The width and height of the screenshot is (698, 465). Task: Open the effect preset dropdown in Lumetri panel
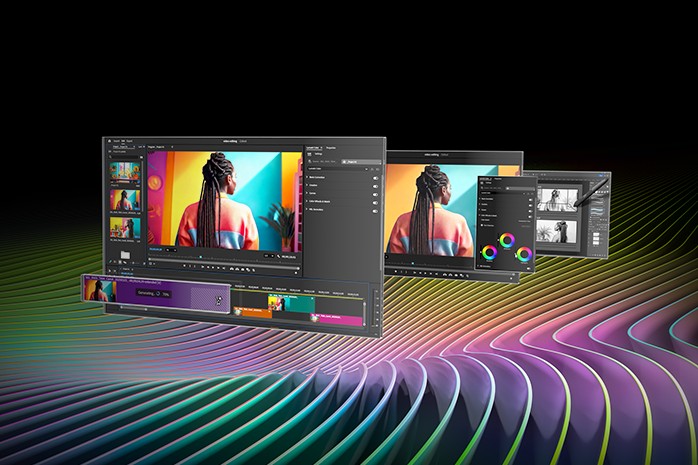click(x=338, y=169)
